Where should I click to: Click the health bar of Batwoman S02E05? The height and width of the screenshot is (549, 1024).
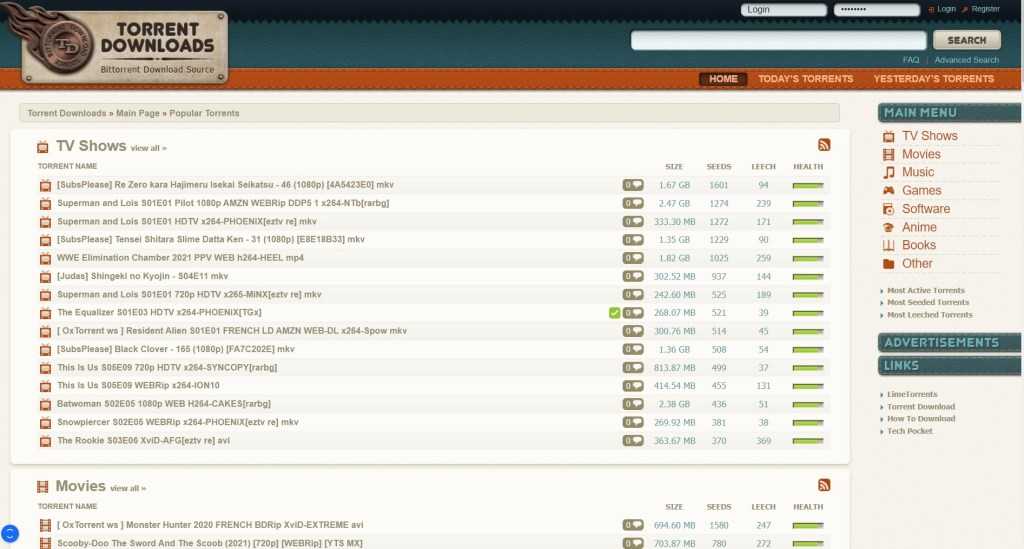click(x=807, y=404)
